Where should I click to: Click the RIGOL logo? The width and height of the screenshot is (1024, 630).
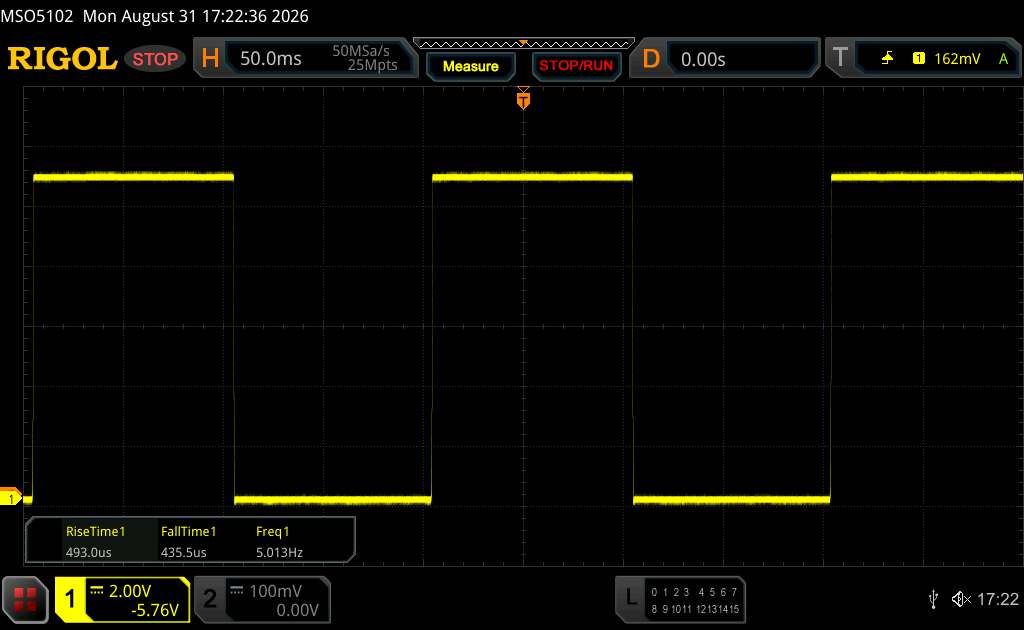[62, 58]
